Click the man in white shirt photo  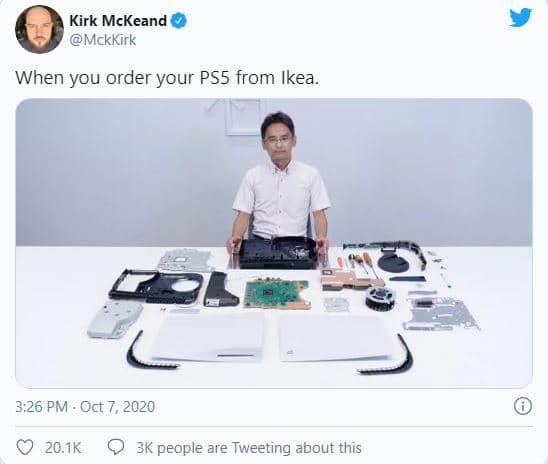coord(281,176)
